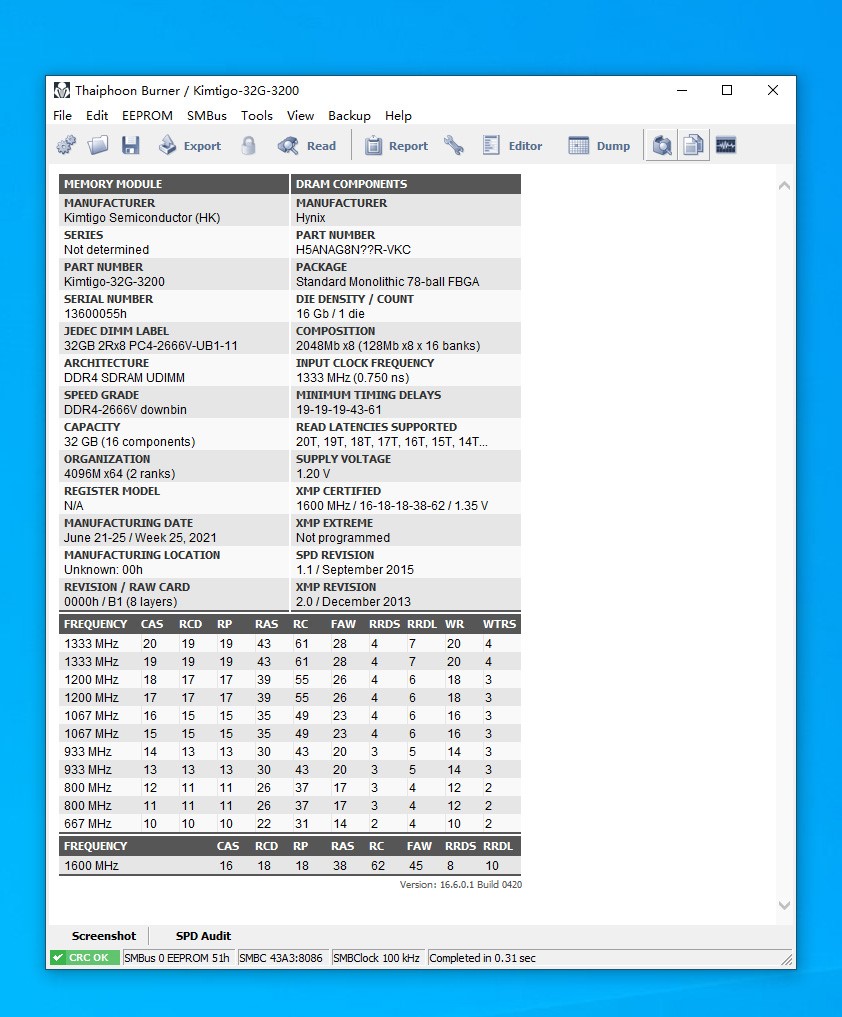842x1017 pixels.
Task: Open the Edit menu
Action: click(x=97, y=115)
